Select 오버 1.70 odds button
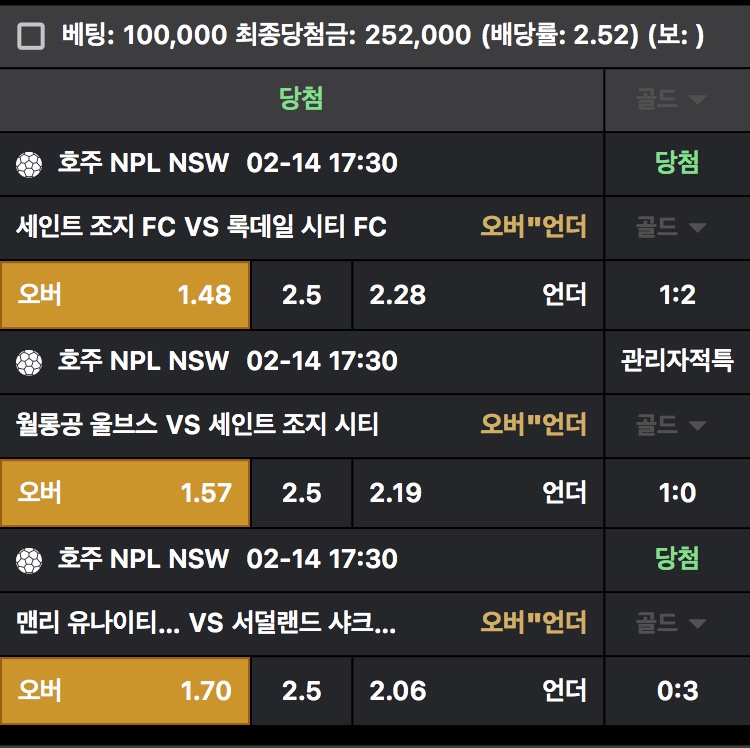 pos(125,691)
